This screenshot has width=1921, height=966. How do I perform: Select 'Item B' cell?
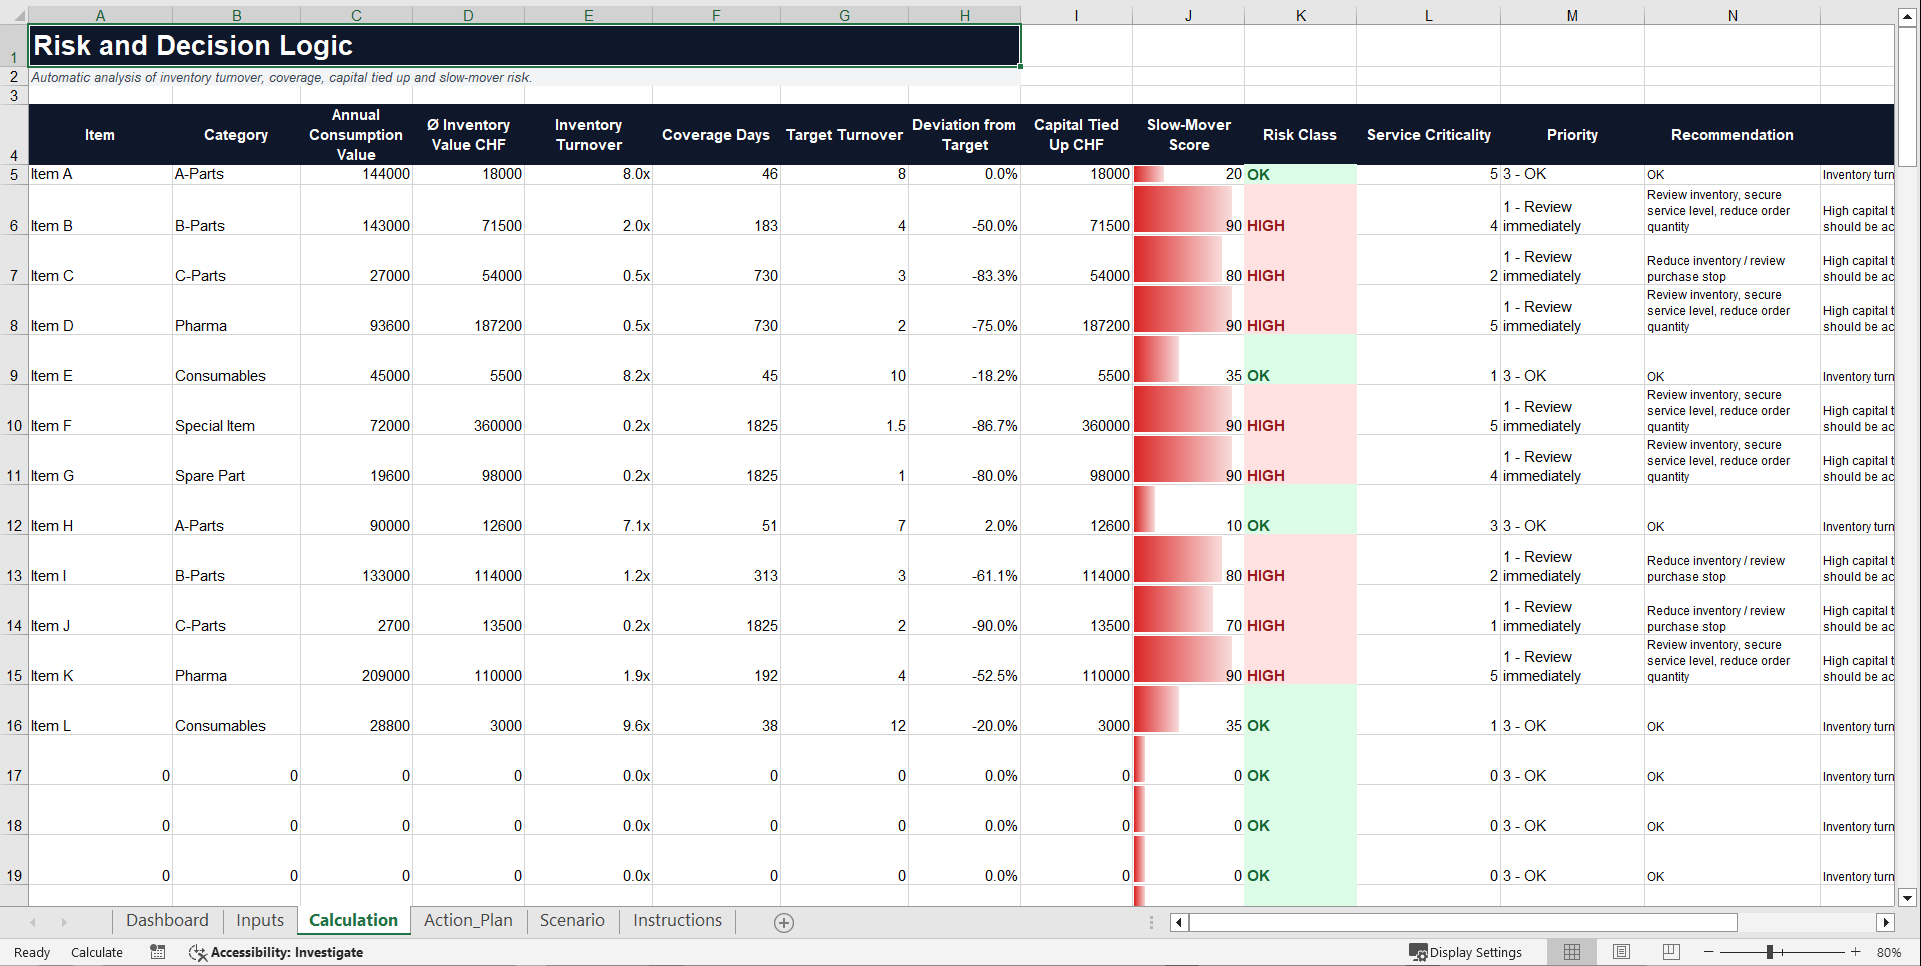point(100,210)
